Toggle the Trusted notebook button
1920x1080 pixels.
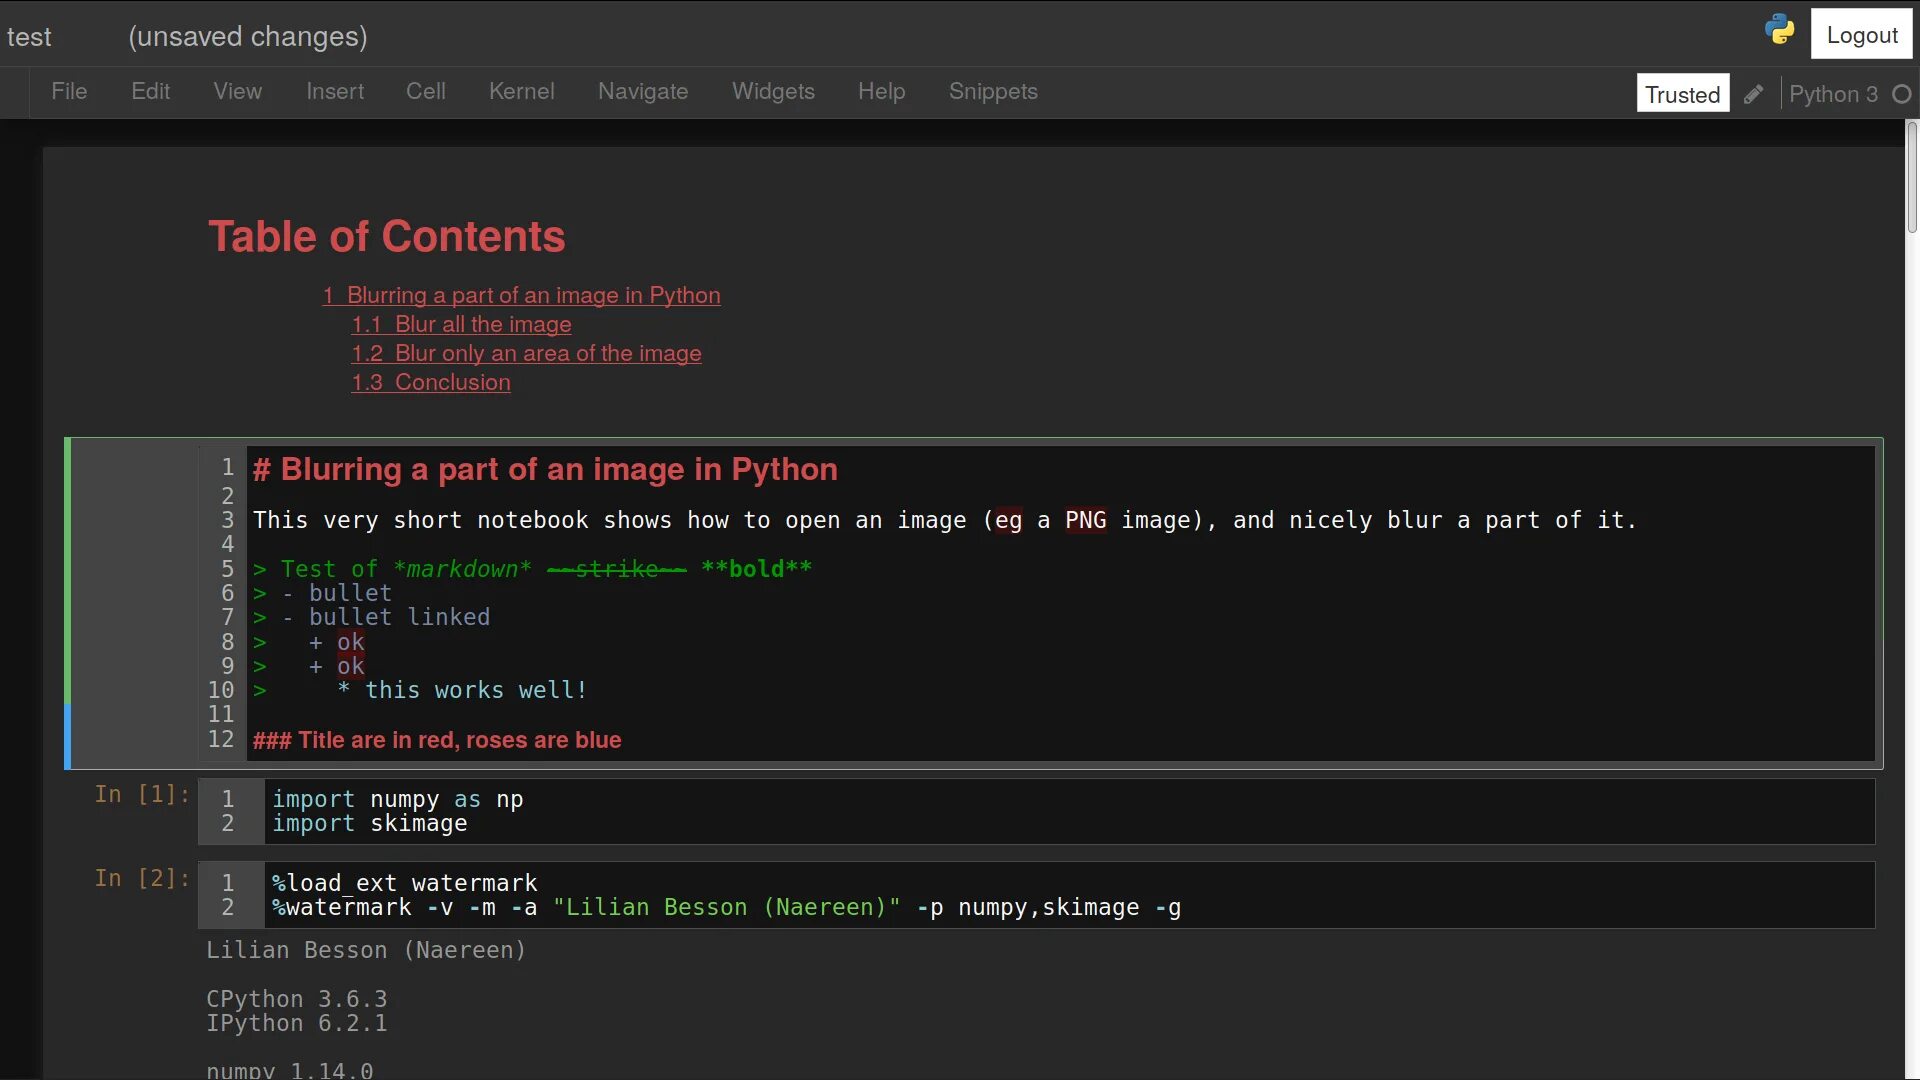point(1682,94)
